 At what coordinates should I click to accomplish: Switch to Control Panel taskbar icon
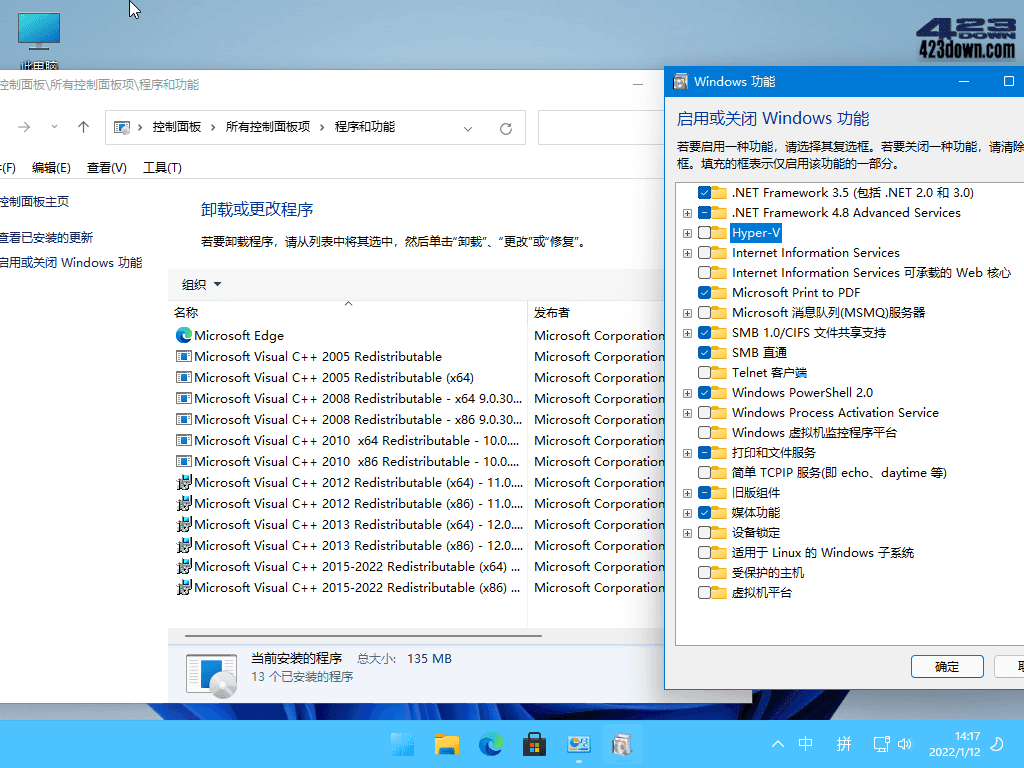[579, 744]
